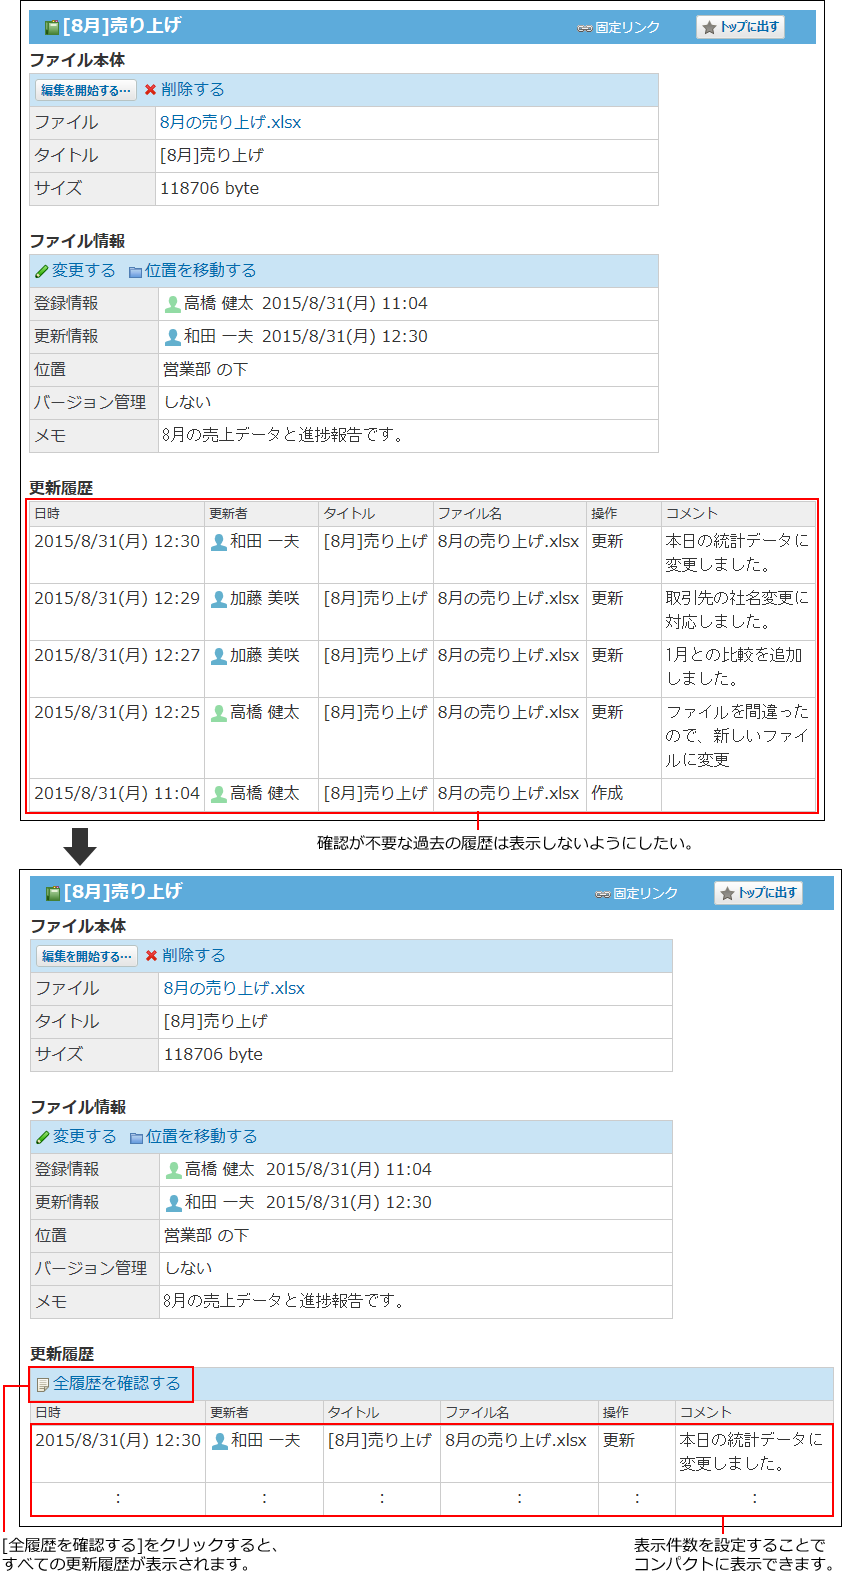This screenshot has width=842, height=1580.
Task: Click pencil 変更する icon in upper panel
Action: pyautogui.click(x=41, y=271)
